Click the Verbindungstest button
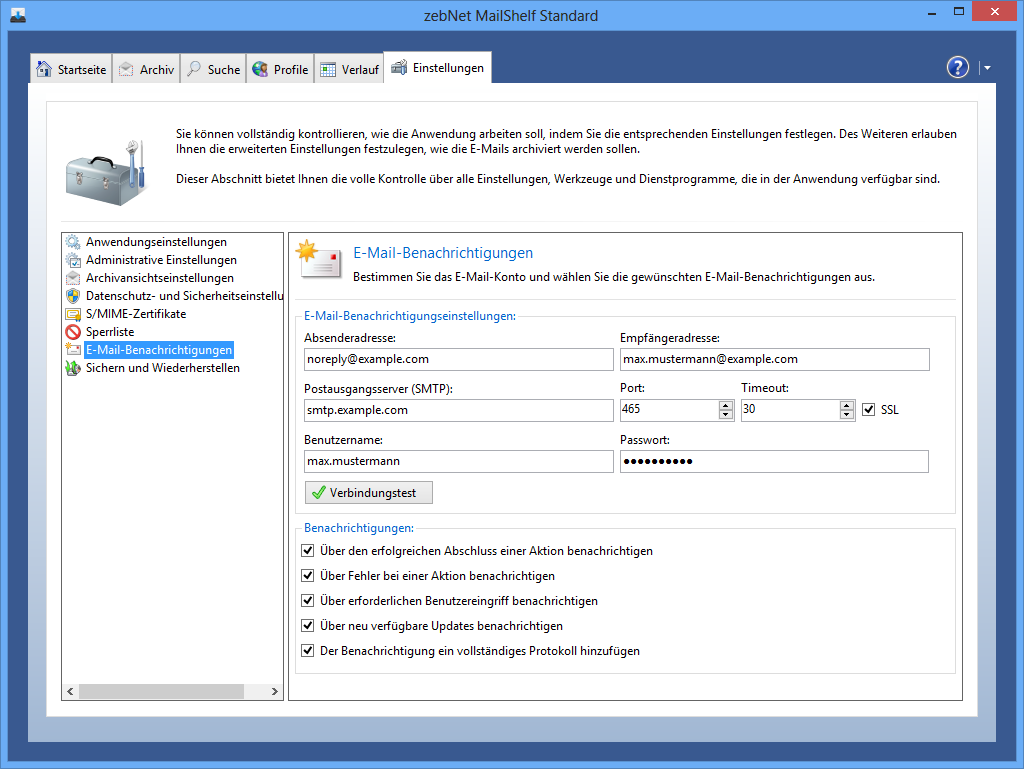 [x=369, y=493]
